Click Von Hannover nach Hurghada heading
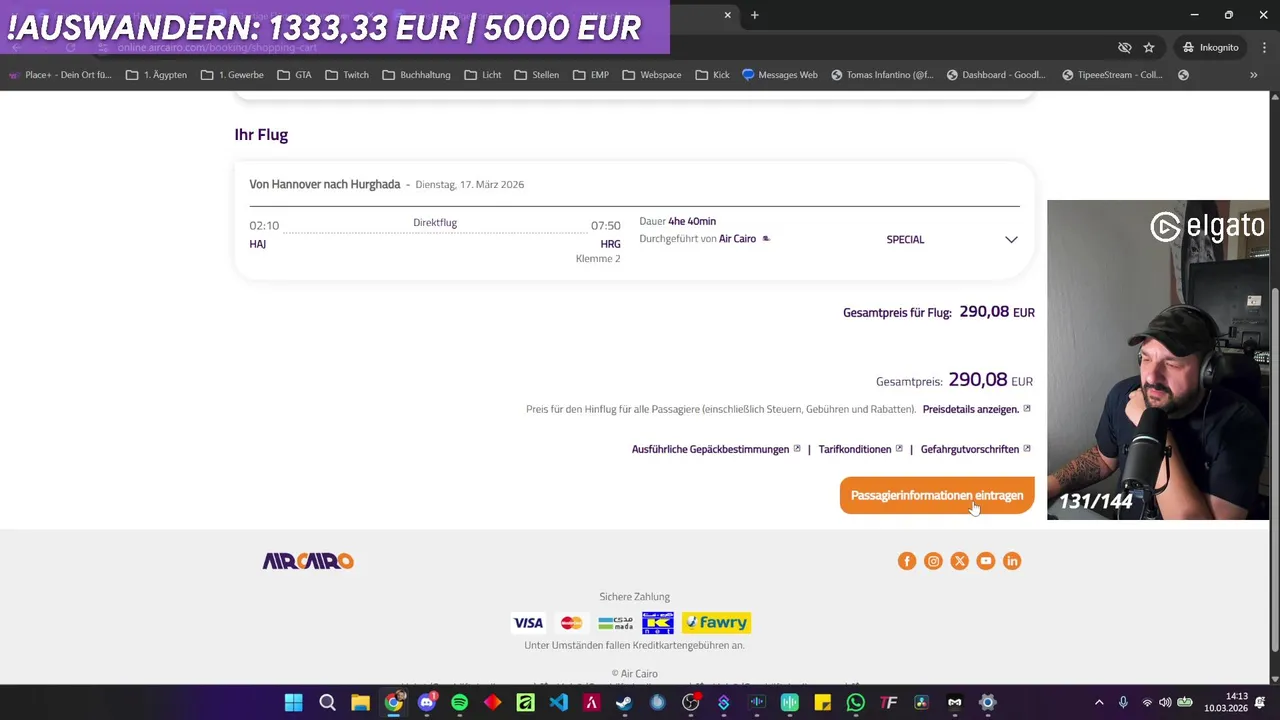This screenshot has height=720, width=1280. [325, 184]
